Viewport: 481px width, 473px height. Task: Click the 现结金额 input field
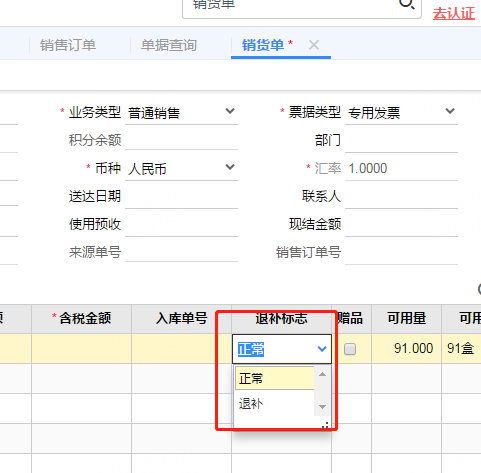(401, 224)
